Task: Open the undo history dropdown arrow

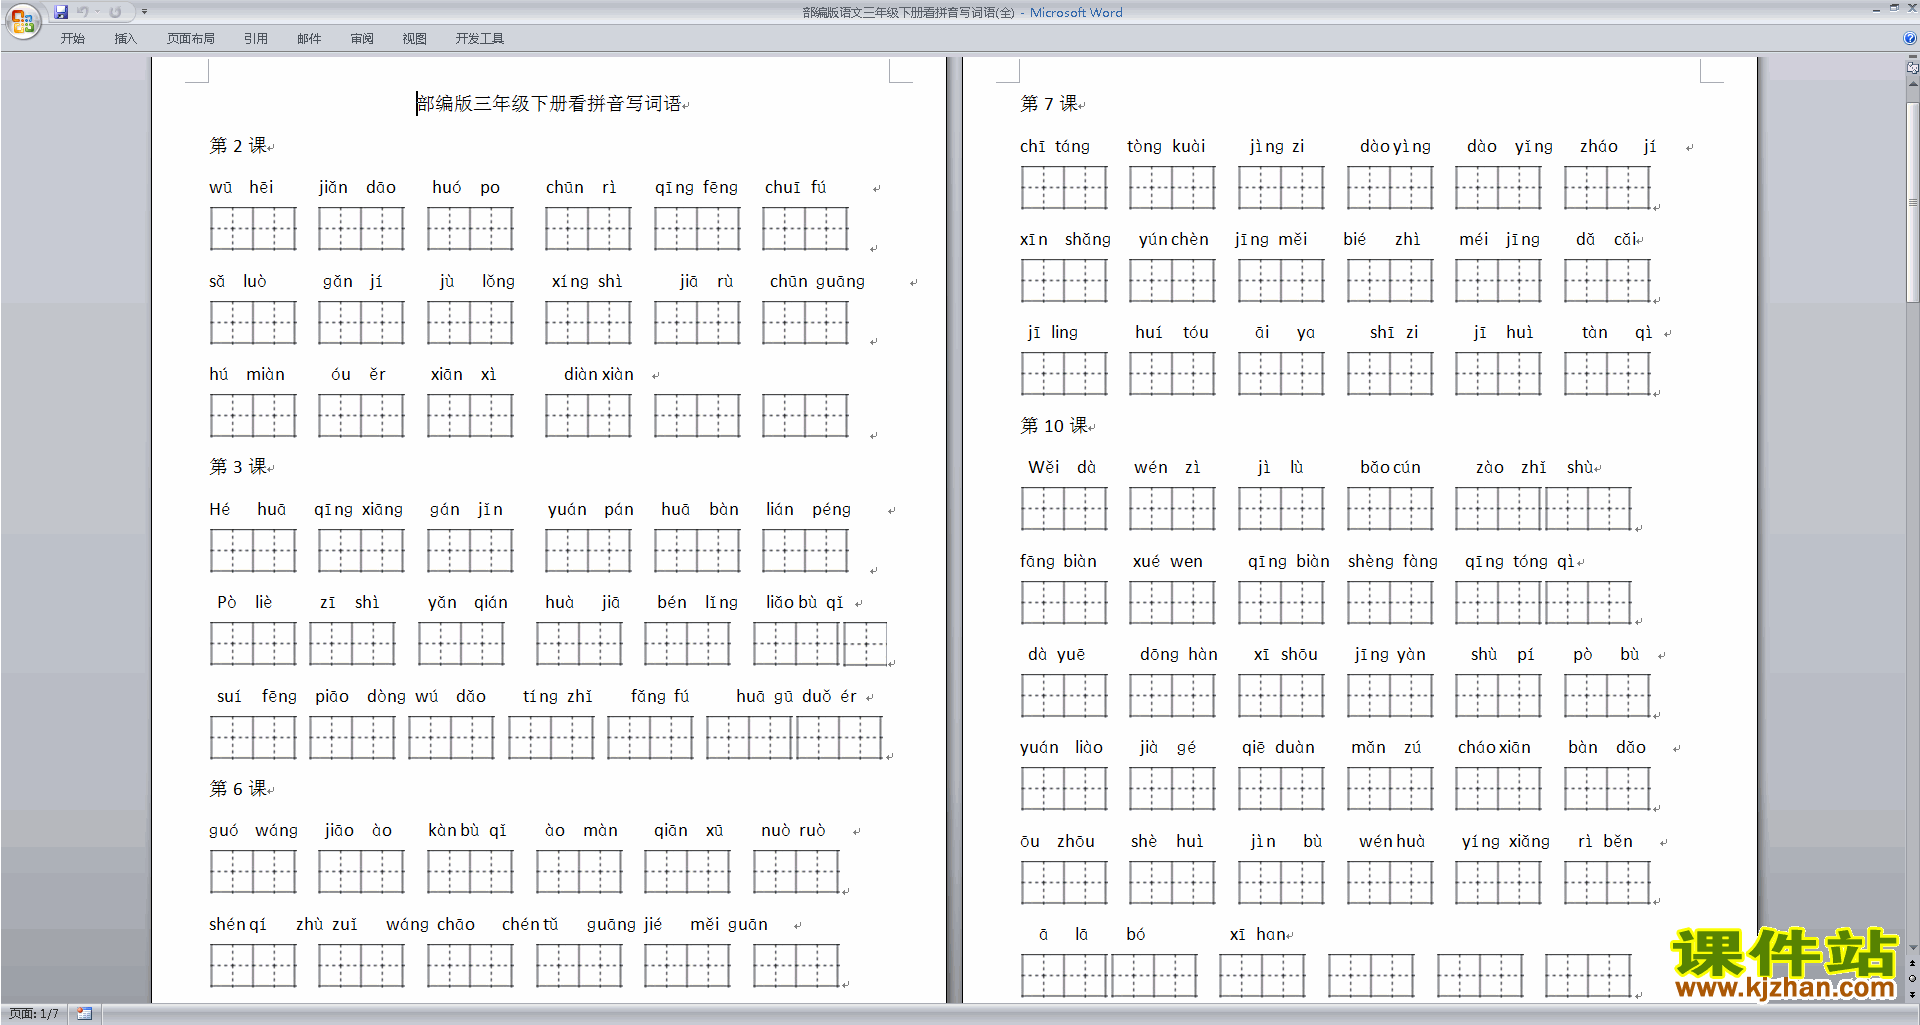Action: click(x=97, y=12)
